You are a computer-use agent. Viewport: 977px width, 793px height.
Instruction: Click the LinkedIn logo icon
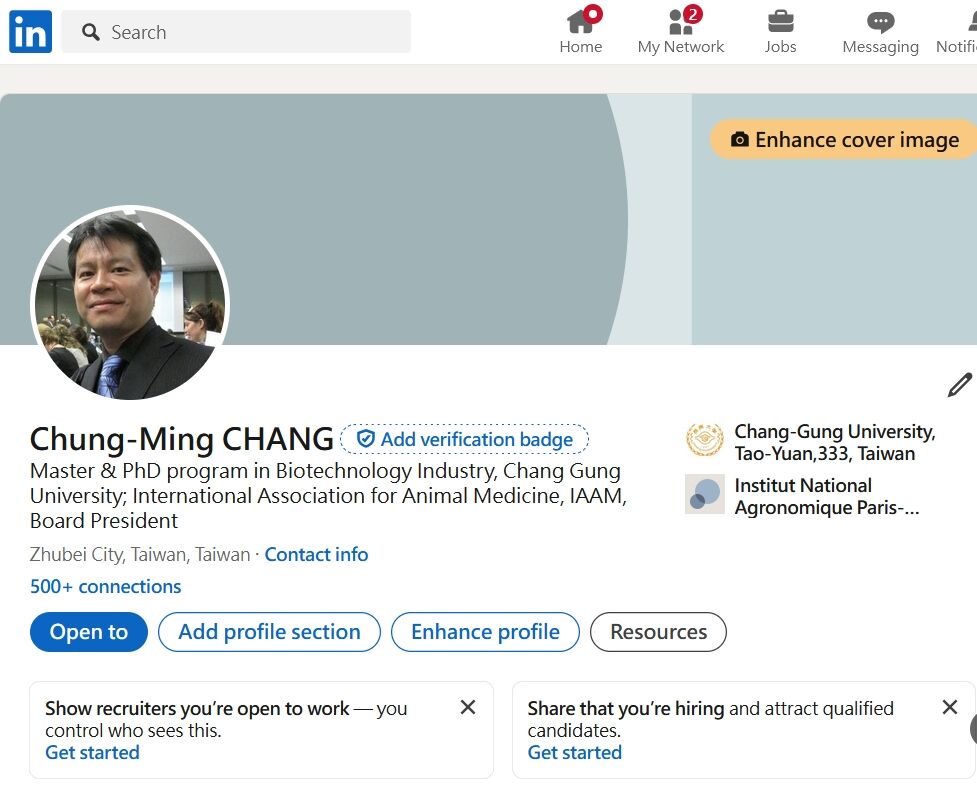pyautogui.click(x=30, y=32)
